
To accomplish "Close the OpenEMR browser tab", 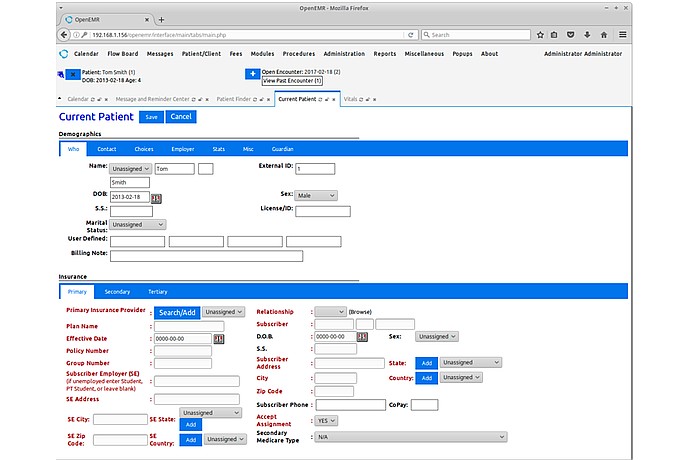I will [147, 20].
